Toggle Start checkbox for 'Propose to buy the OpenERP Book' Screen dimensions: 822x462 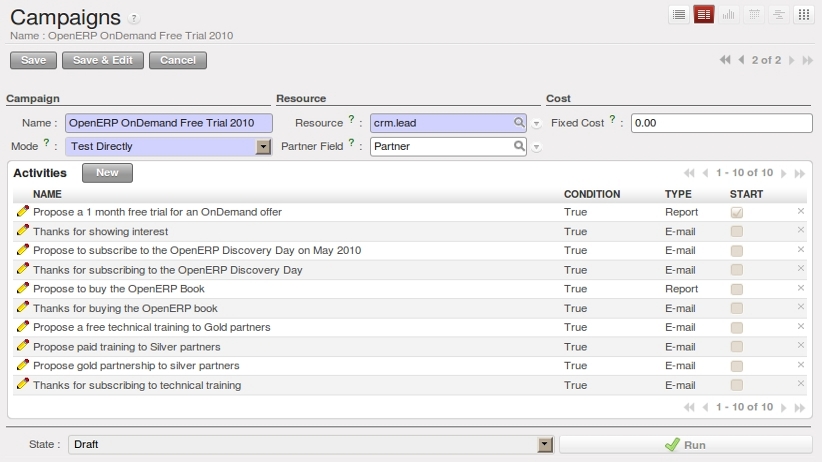[x=737, y=289]
